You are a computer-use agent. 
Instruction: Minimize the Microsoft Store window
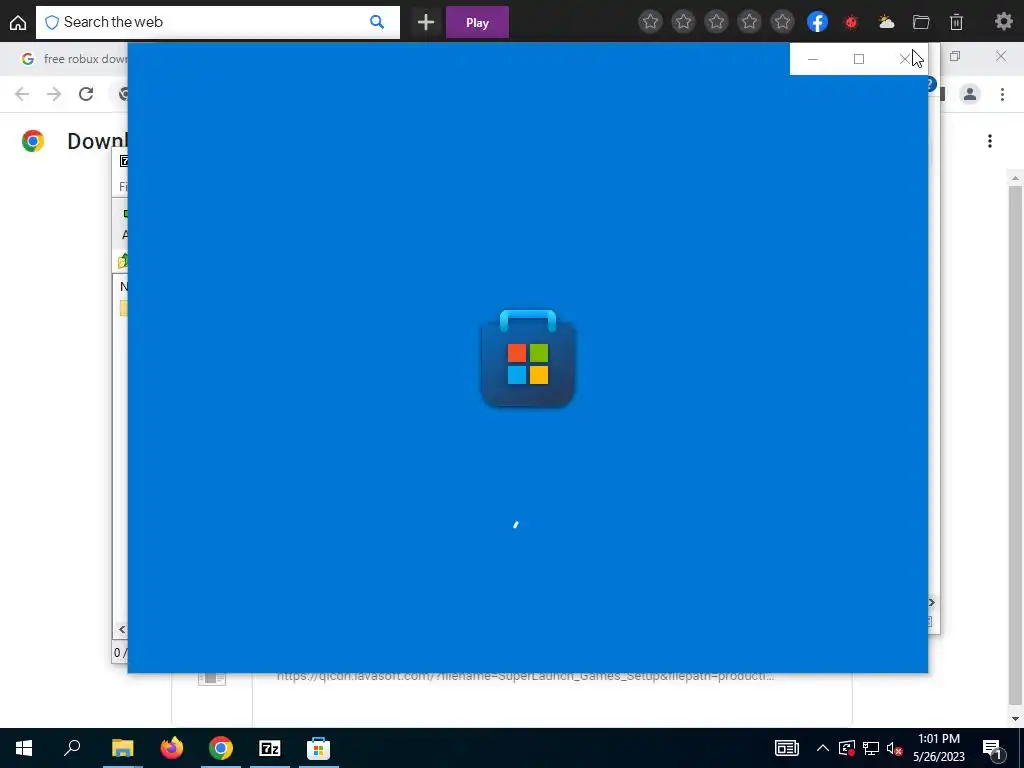812,59
